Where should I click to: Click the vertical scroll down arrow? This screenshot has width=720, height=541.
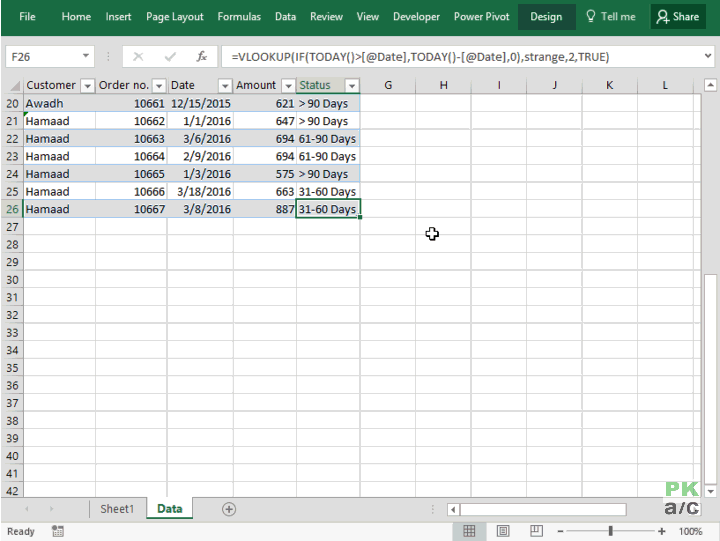tap(710, 491)
